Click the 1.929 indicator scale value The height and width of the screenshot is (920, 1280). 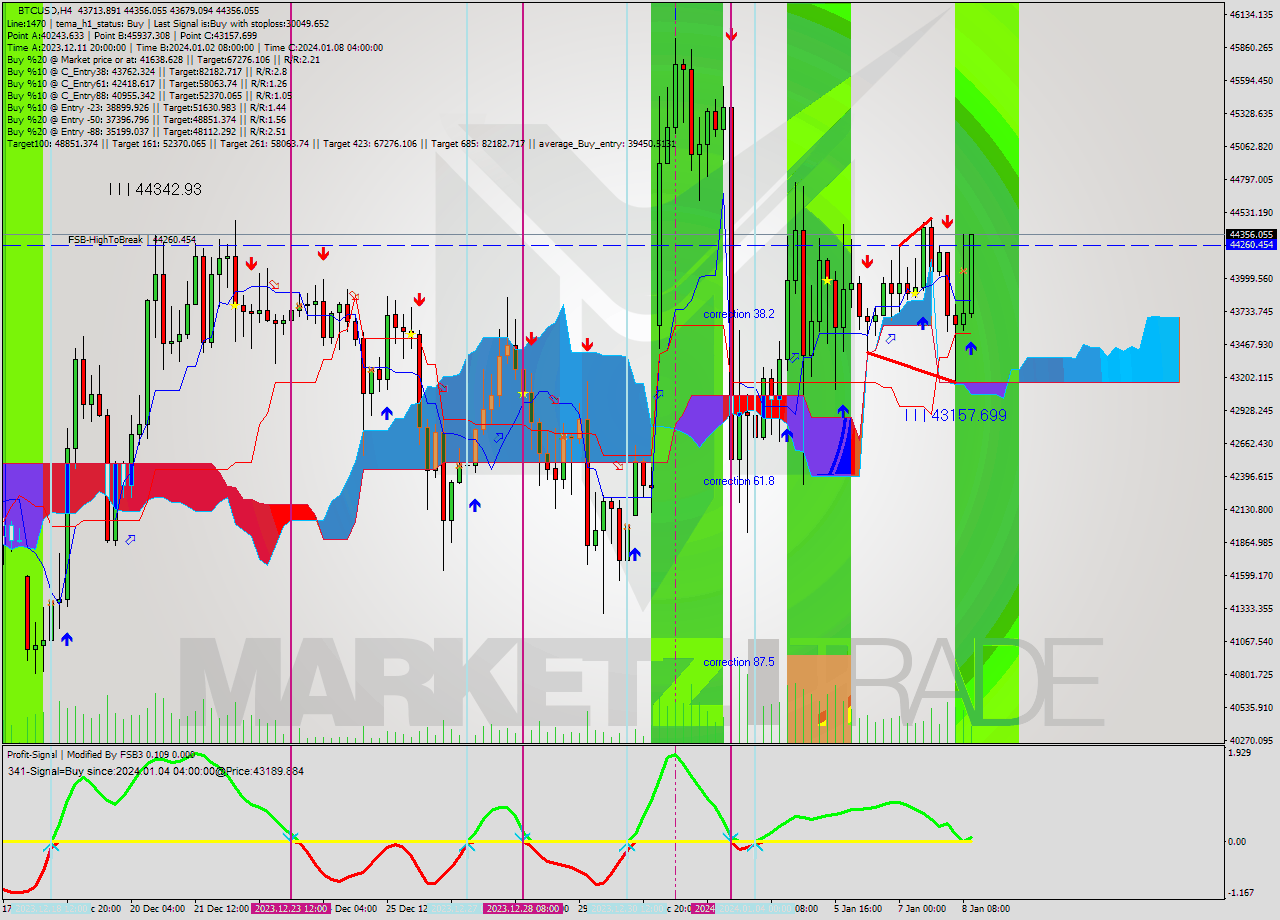pyautogui.click(x=1238, y=752)
